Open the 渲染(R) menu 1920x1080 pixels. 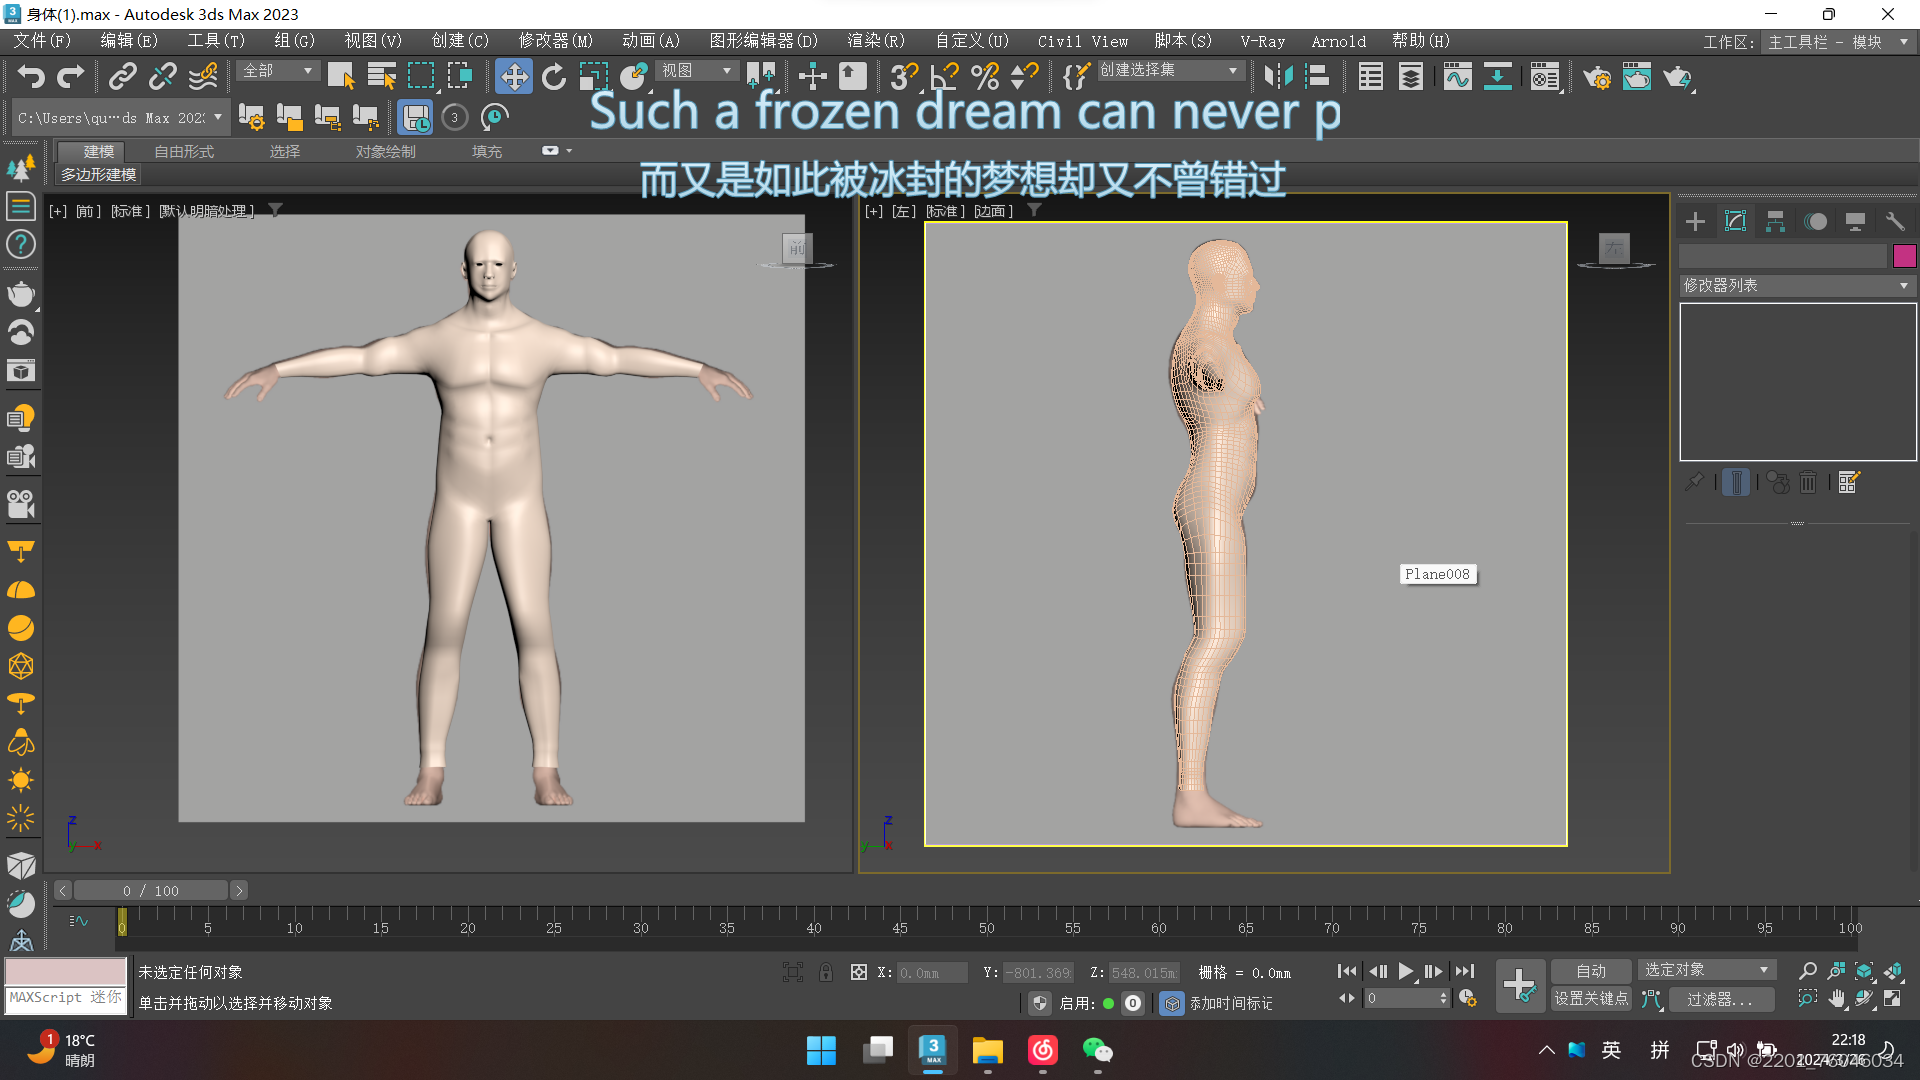click(875, 41)
